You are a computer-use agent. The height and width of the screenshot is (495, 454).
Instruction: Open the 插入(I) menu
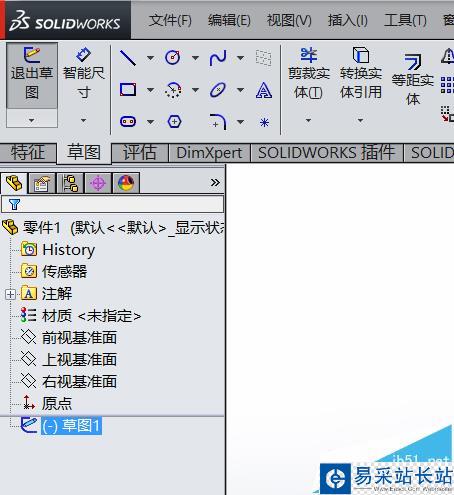tap(348, 21)
